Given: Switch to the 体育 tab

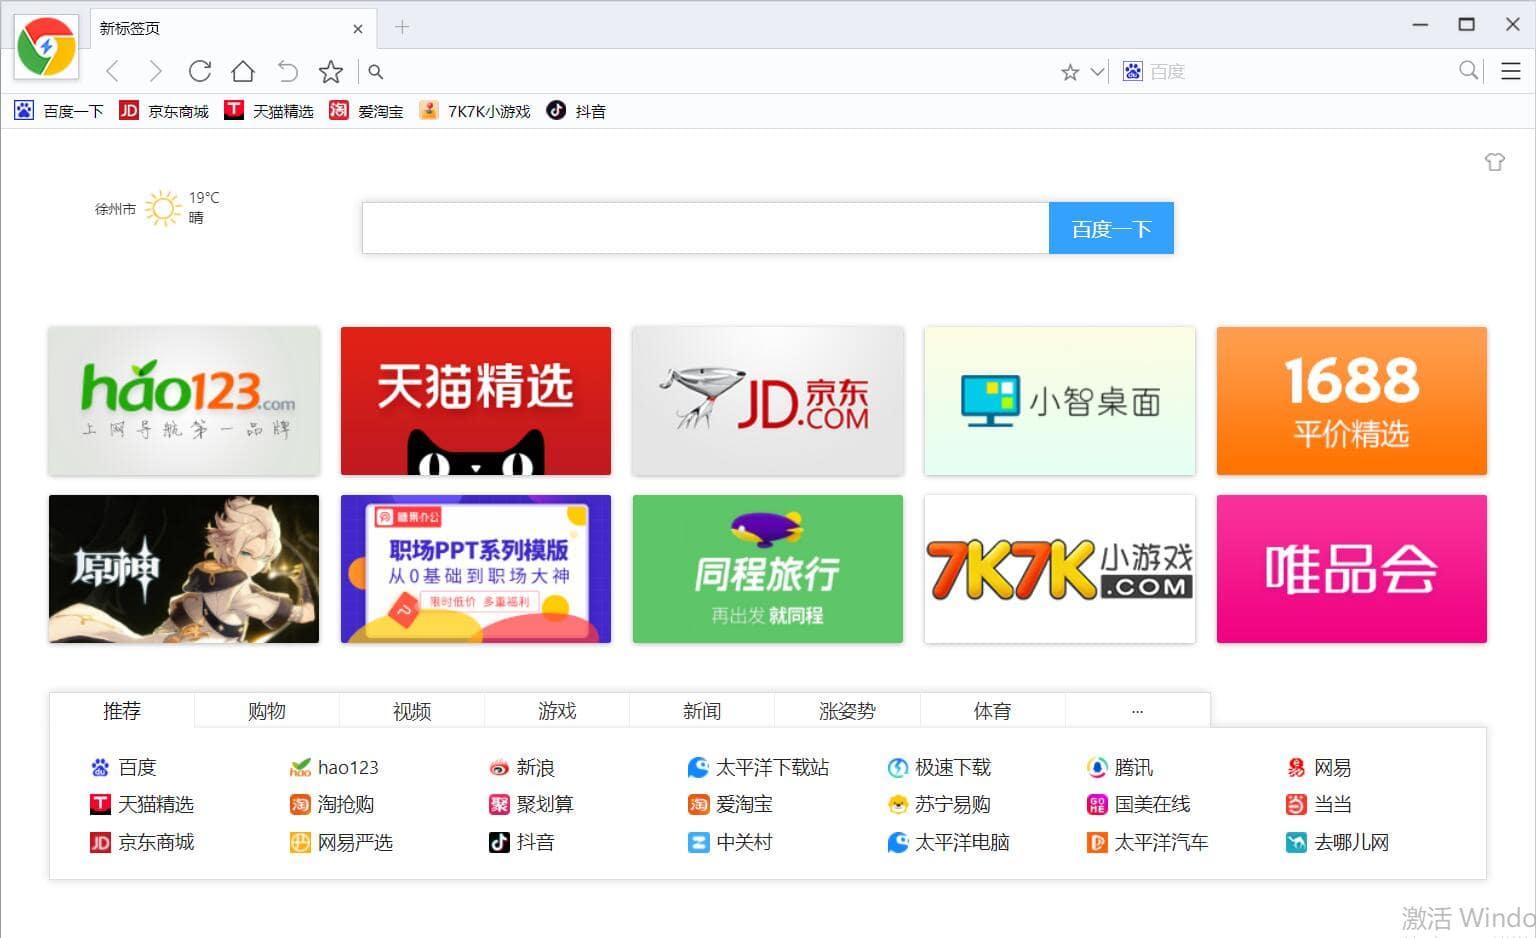Looking at the screenshot, I should coord(992,710).
